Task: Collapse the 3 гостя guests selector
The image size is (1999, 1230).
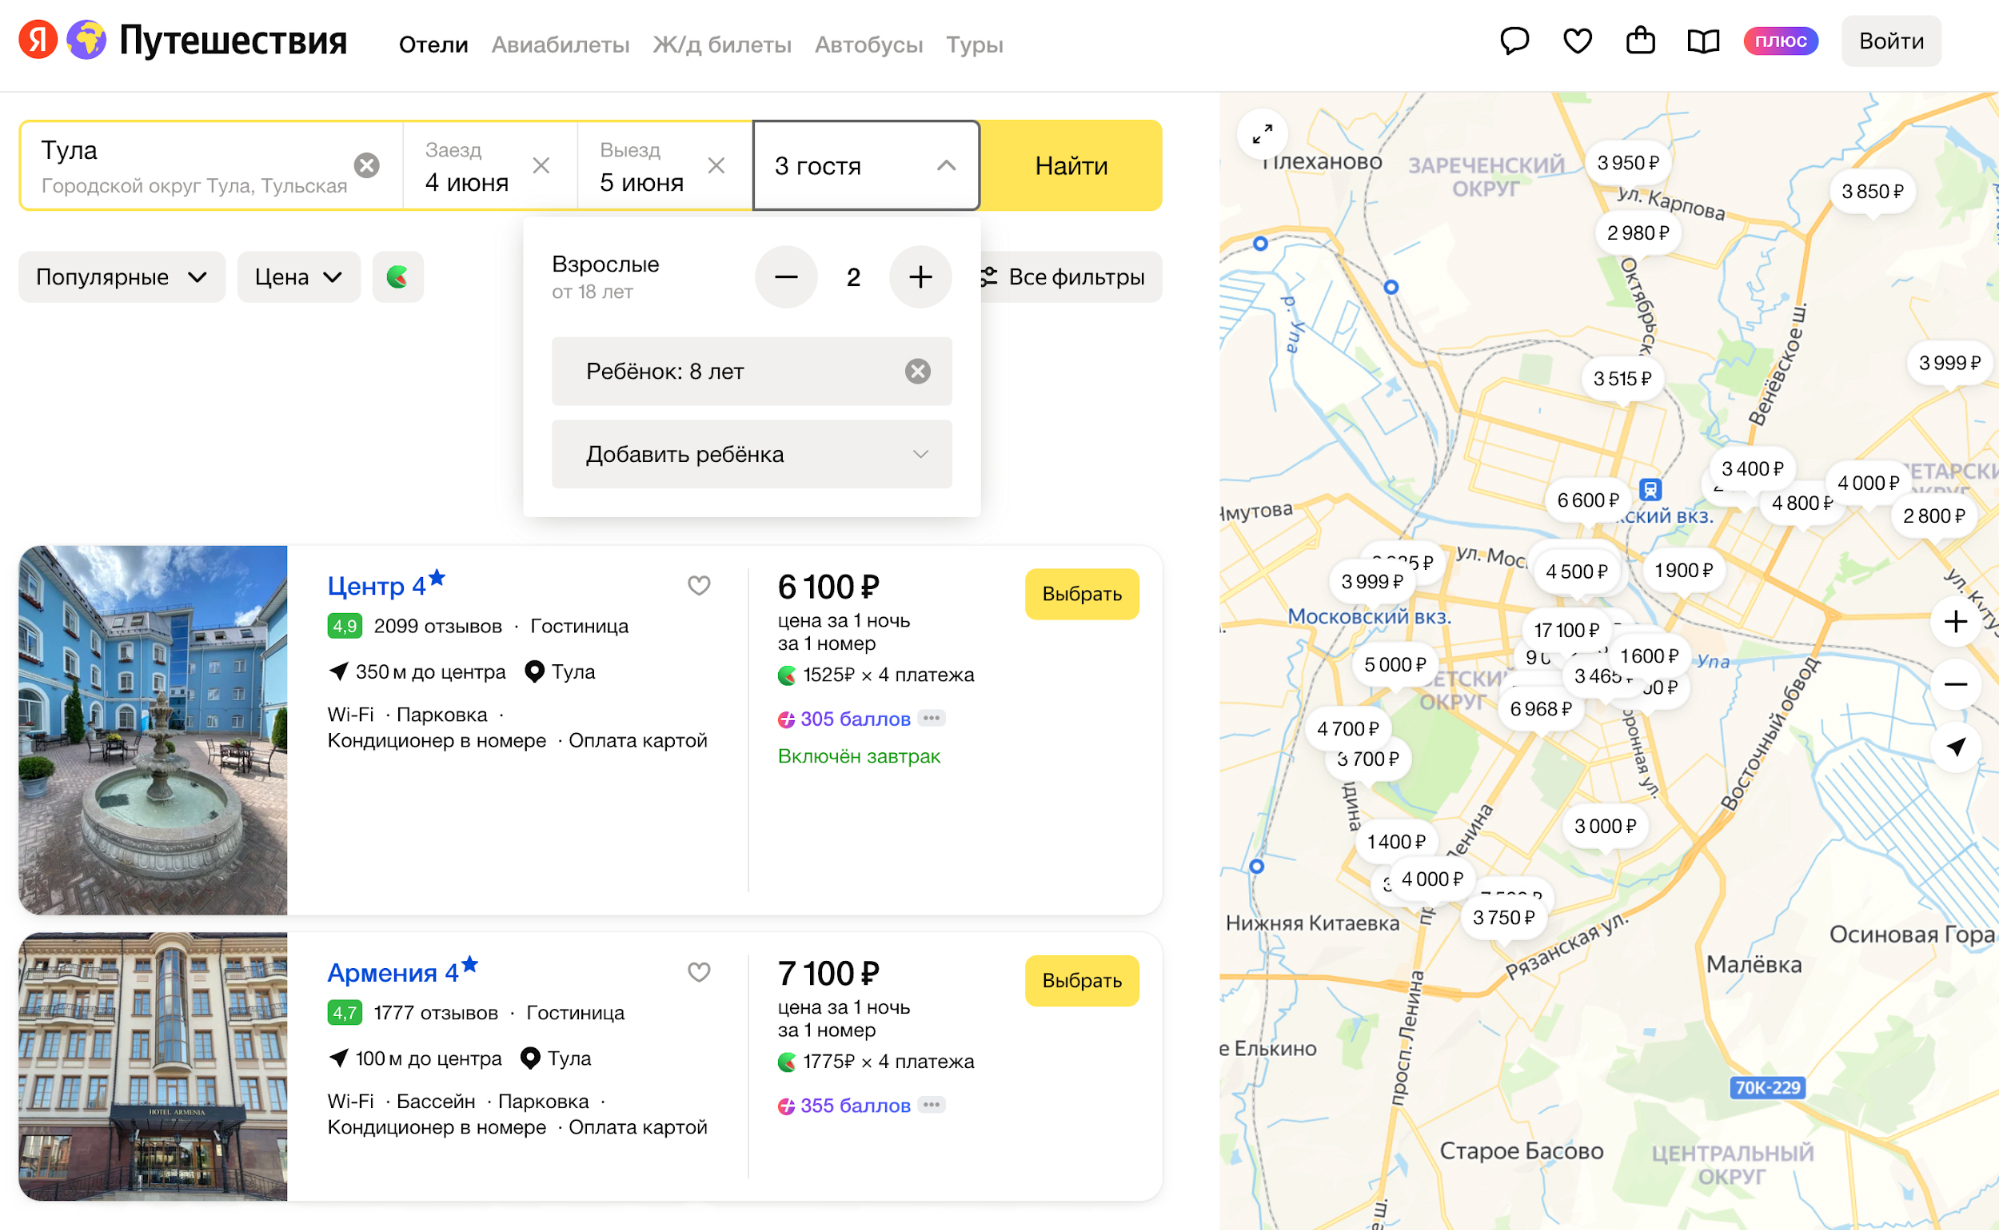Action: click(866, 165)
